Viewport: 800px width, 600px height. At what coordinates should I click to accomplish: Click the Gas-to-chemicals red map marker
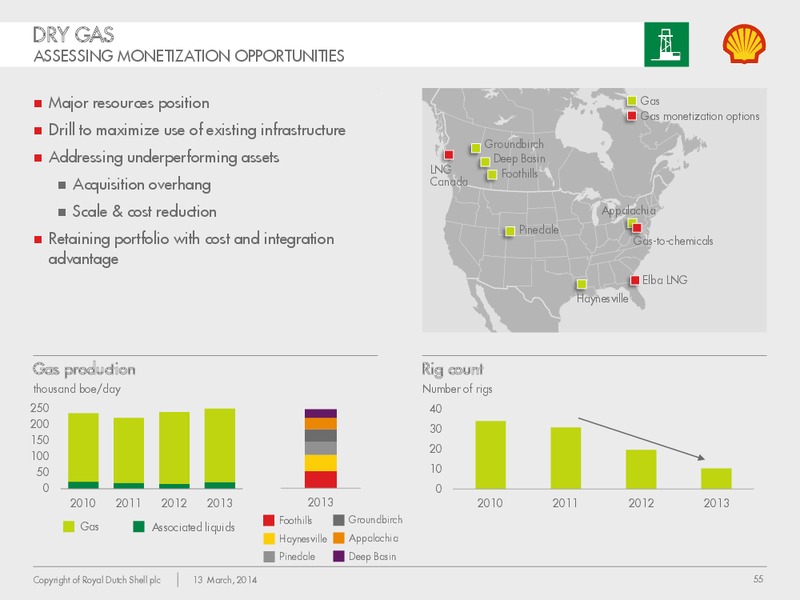click(637, 228)
